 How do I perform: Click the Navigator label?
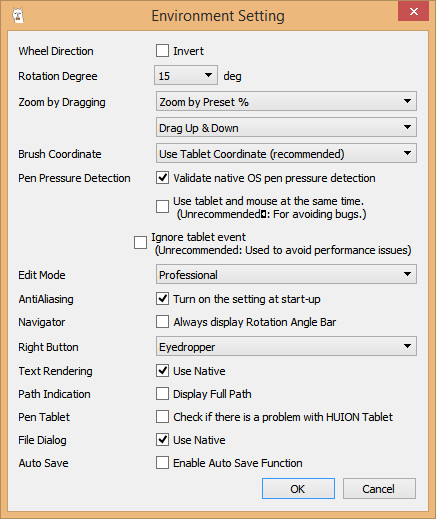tap(42, 322)
